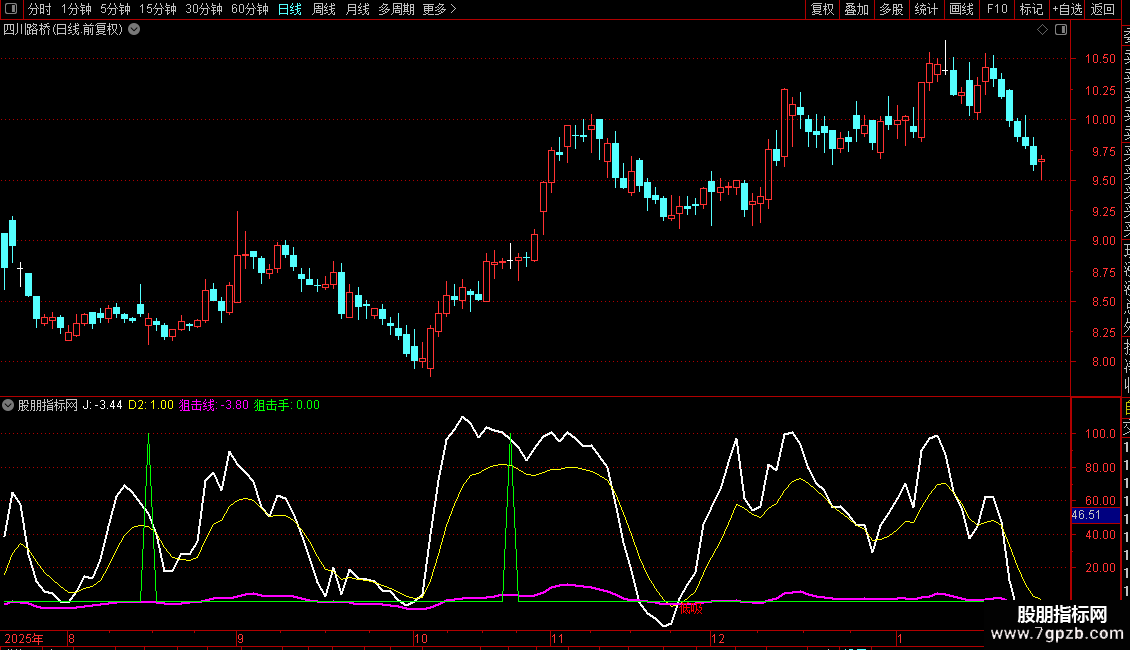This screenshot has width=1130, height=650.
Task: Click the diamond marker icon above the chart
Action: tap(1042, 30)
